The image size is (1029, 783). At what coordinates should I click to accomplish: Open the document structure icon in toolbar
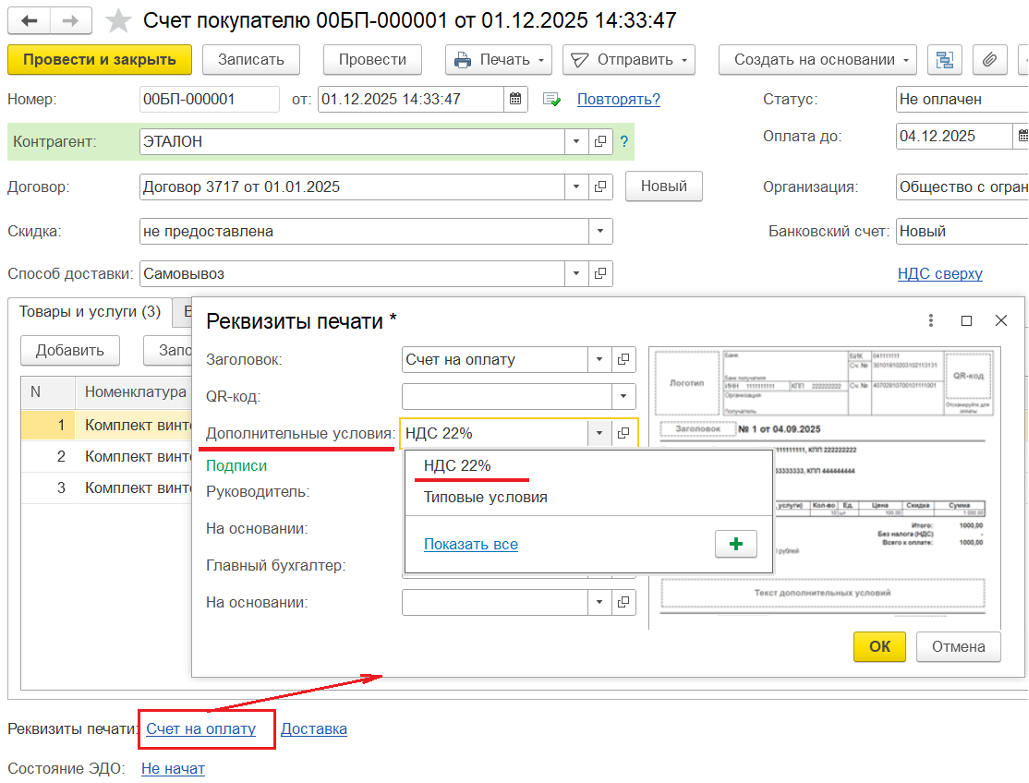(944, 60)
